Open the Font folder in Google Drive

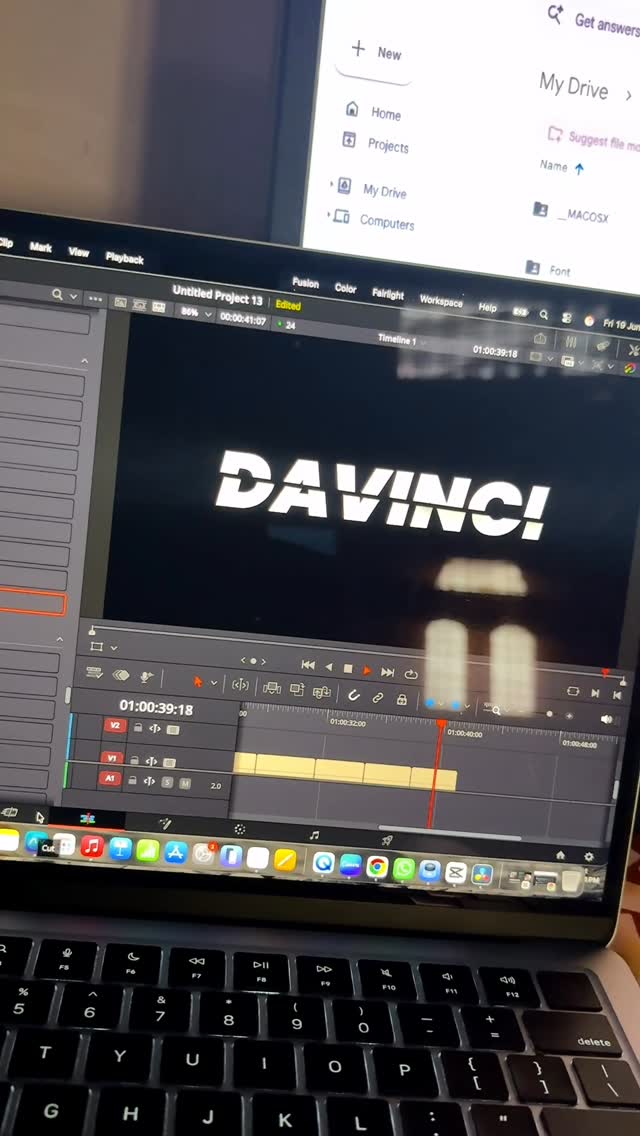[548, 269]
